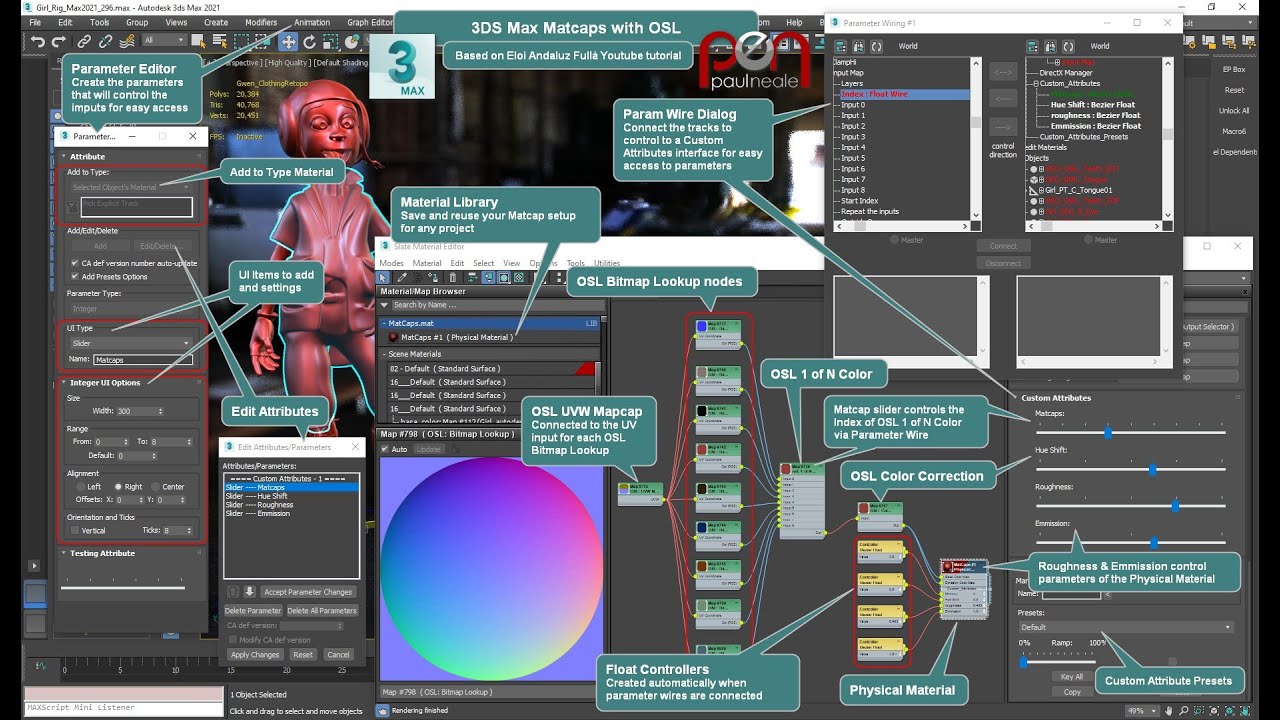Click Move Children icon in Slate toolbar

click(473, 278)
